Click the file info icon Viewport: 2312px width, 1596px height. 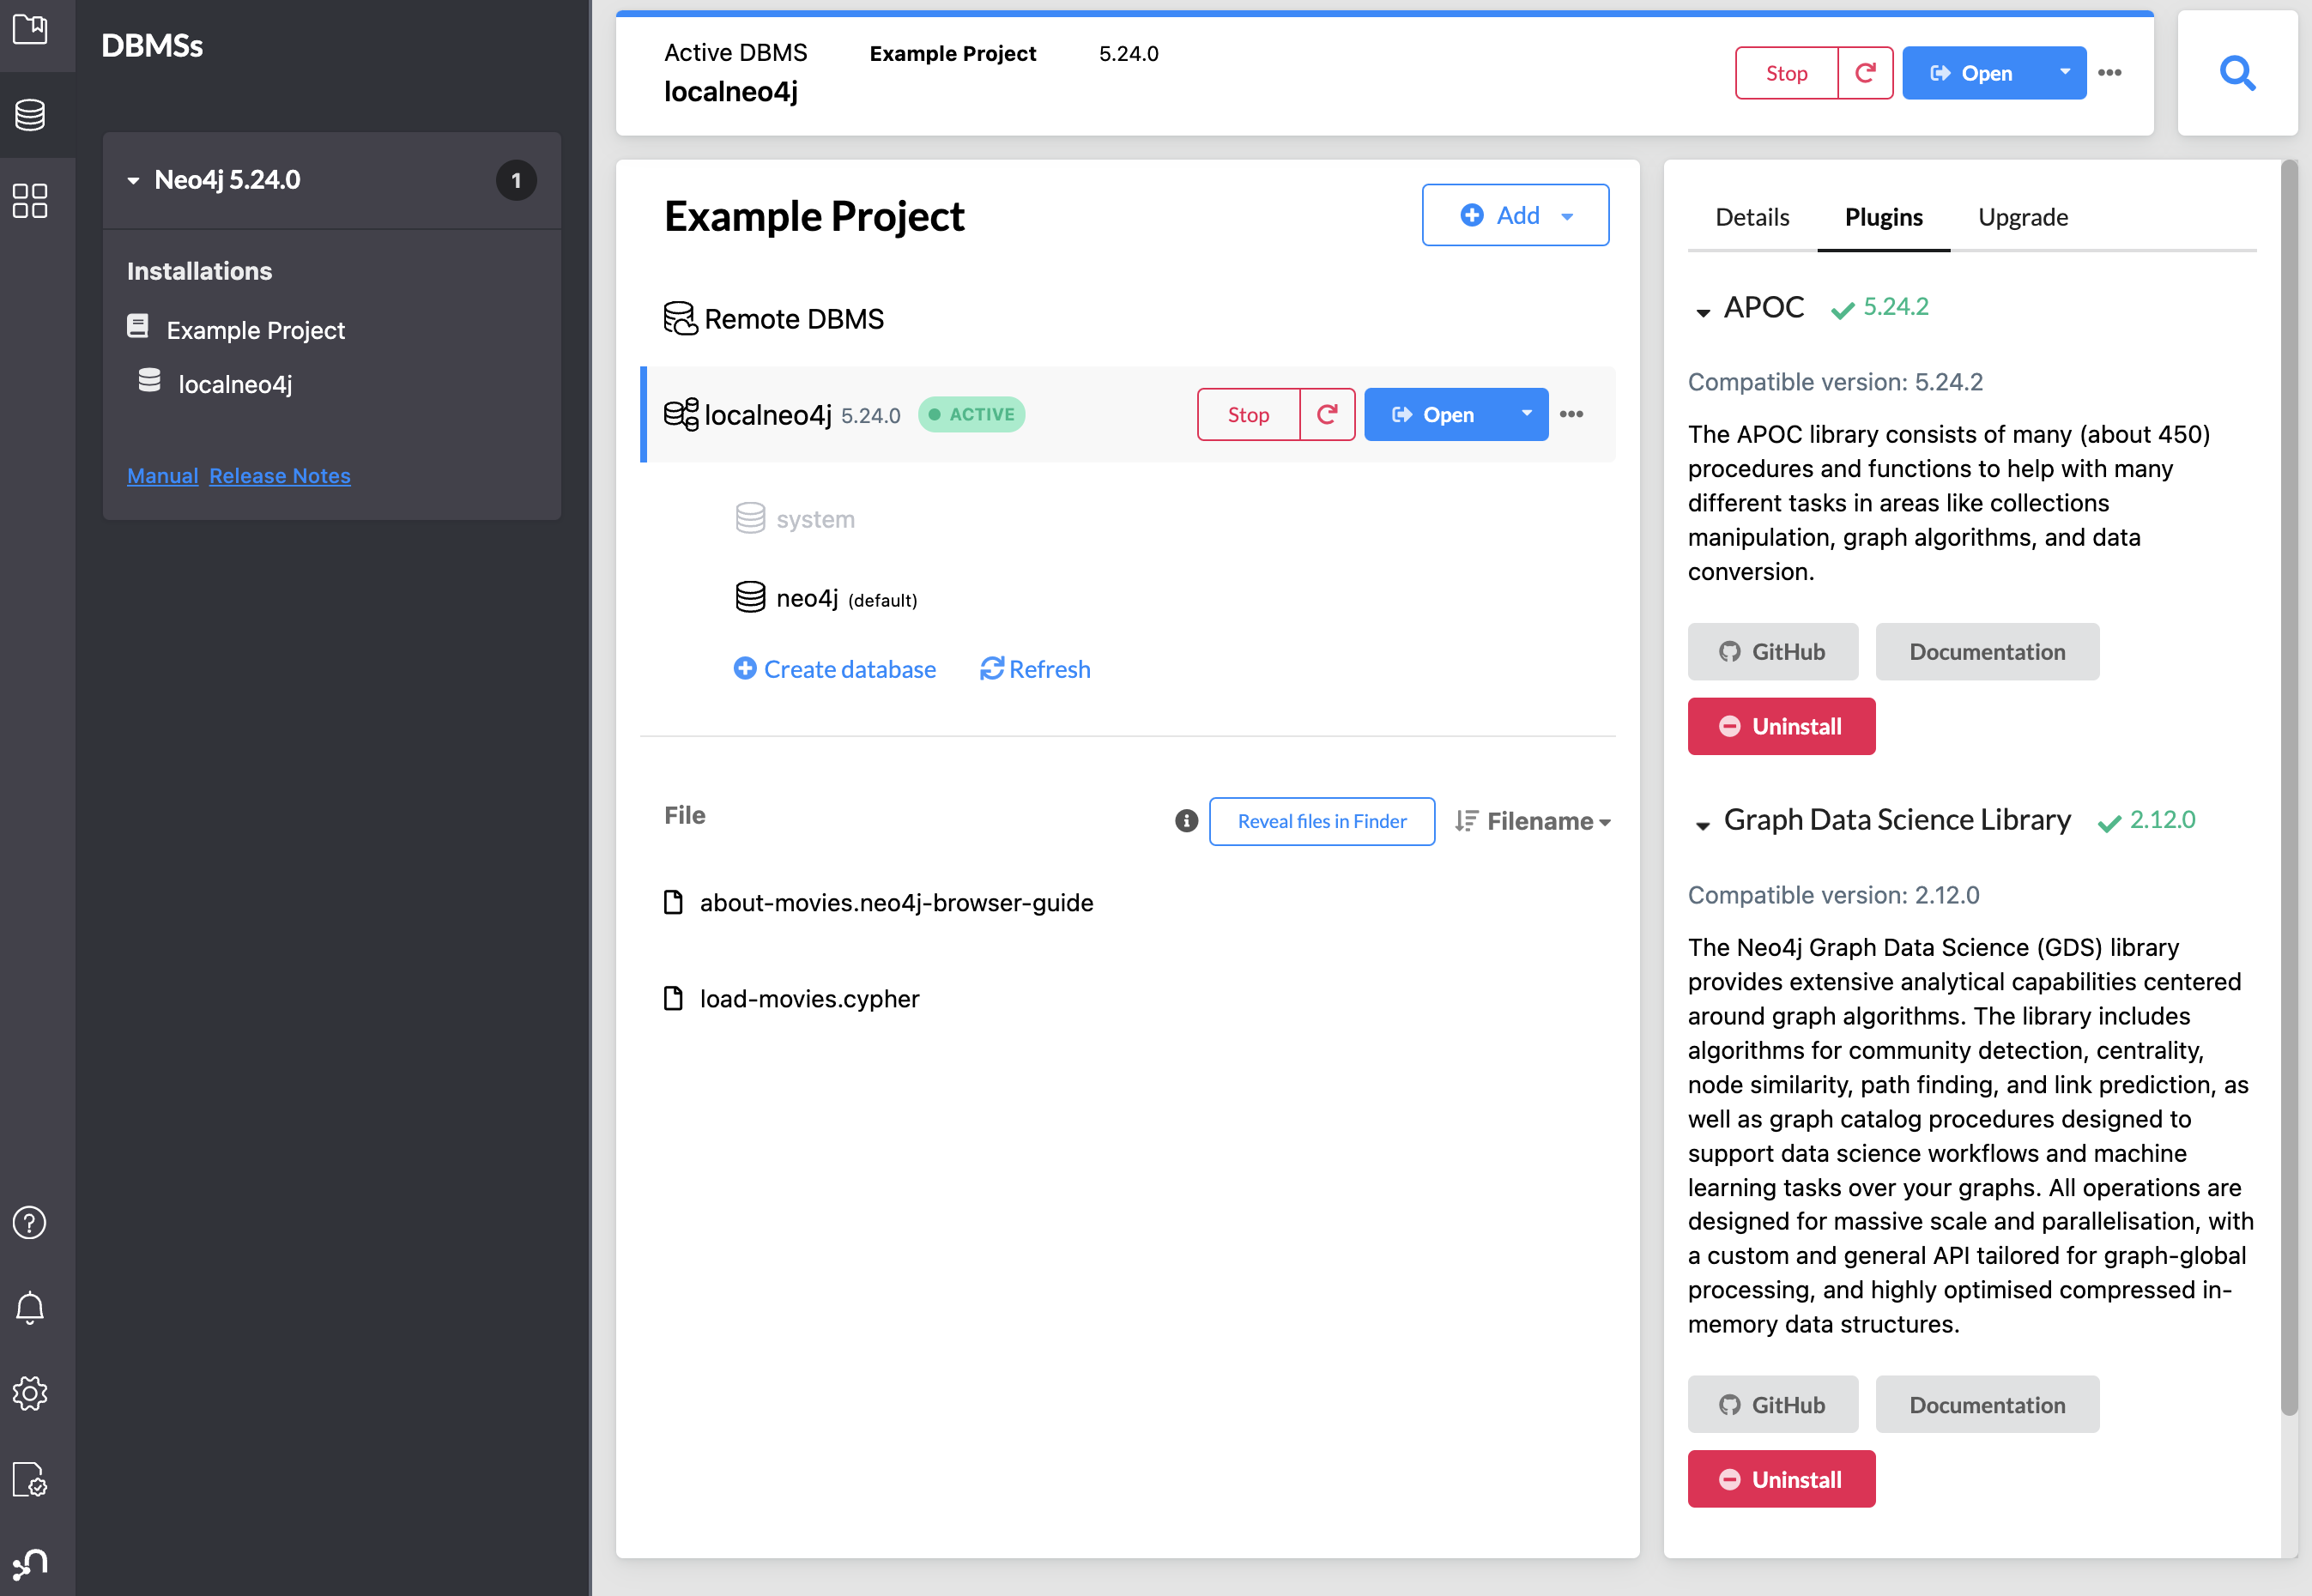[1186, 821]
